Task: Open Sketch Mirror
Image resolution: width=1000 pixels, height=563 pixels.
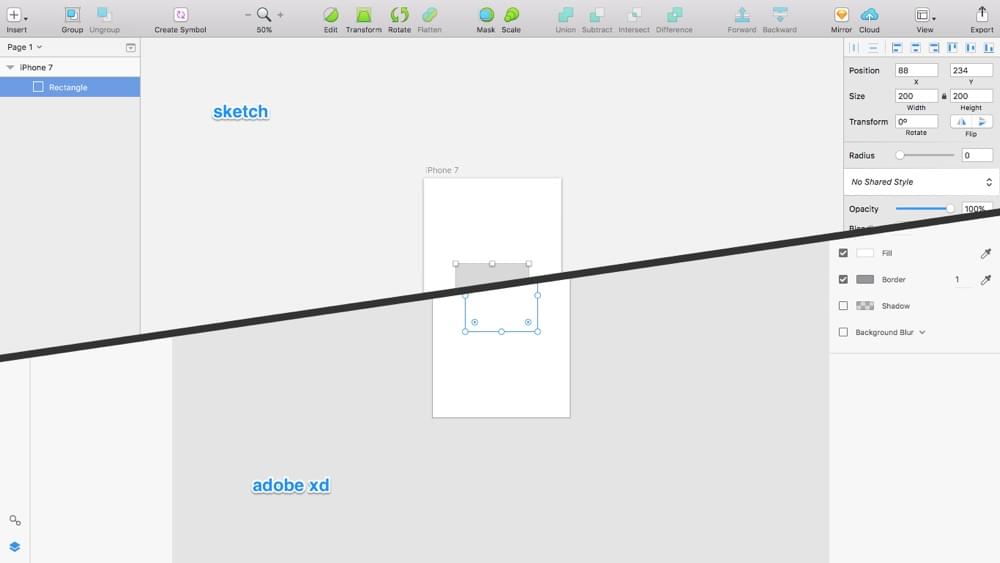Action: coord(841,15)
